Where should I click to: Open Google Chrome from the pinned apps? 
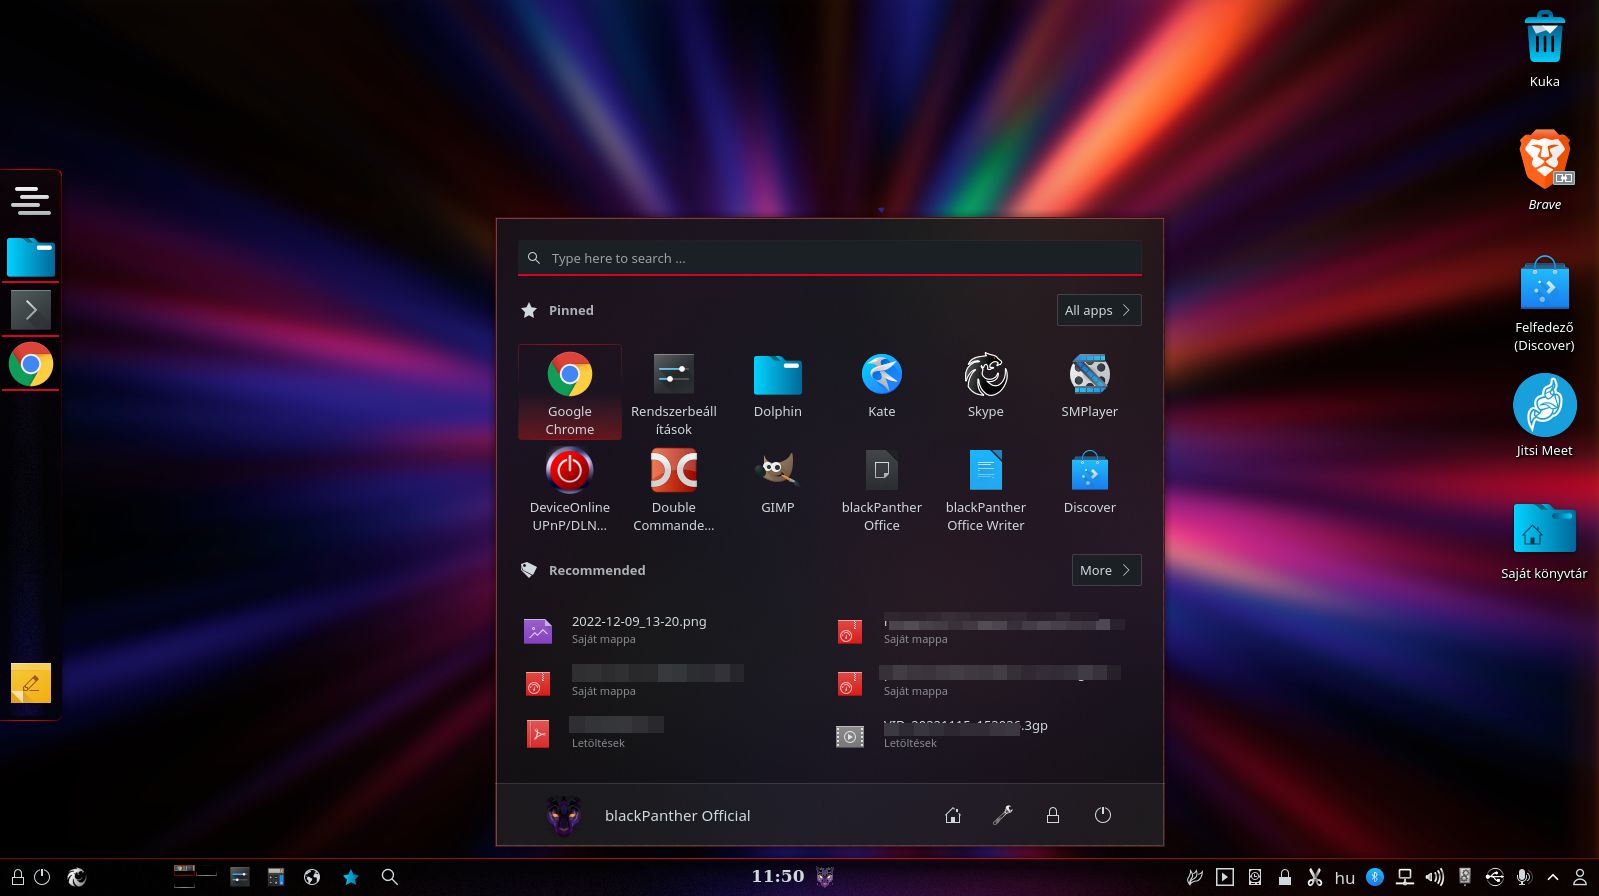pos(570,393)
